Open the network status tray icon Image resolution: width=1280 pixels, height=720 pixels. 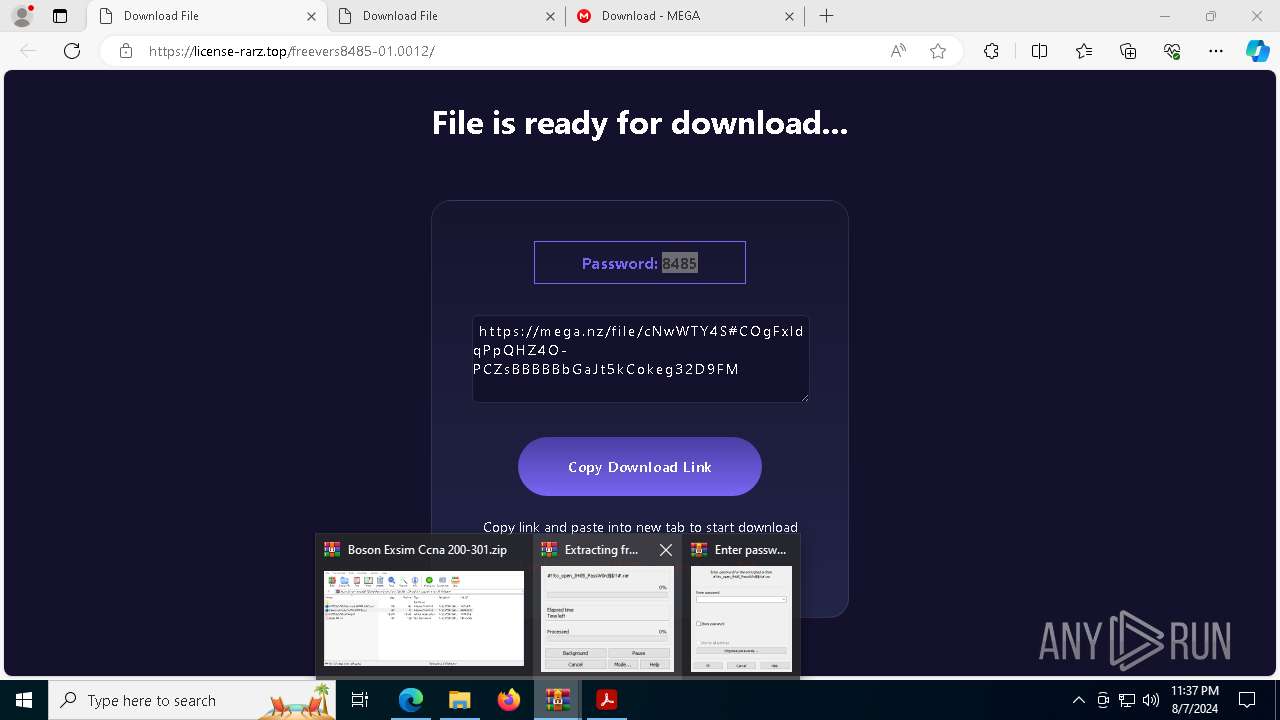pyautogui.click(x=1127, y=700)
